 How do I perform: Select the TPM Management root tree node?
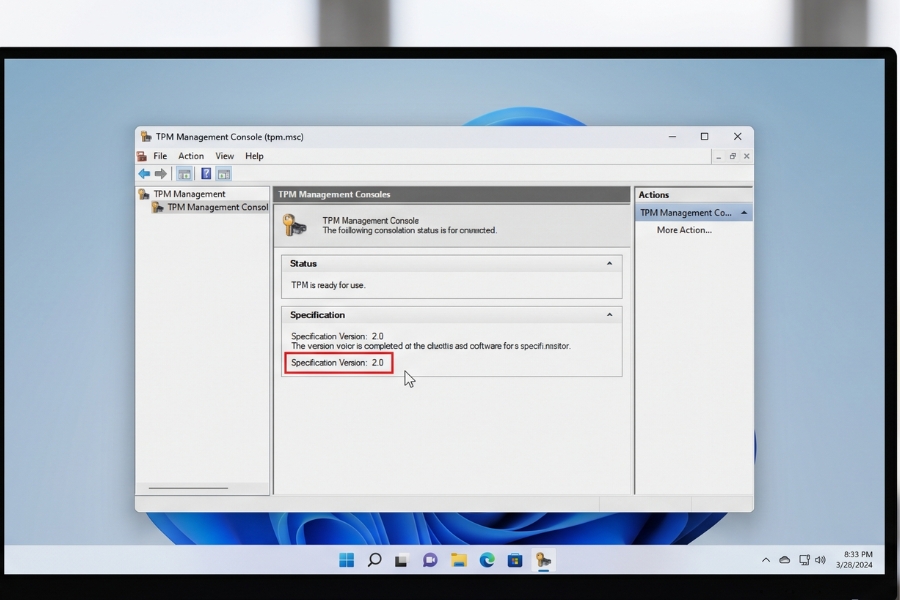[189, 194]
